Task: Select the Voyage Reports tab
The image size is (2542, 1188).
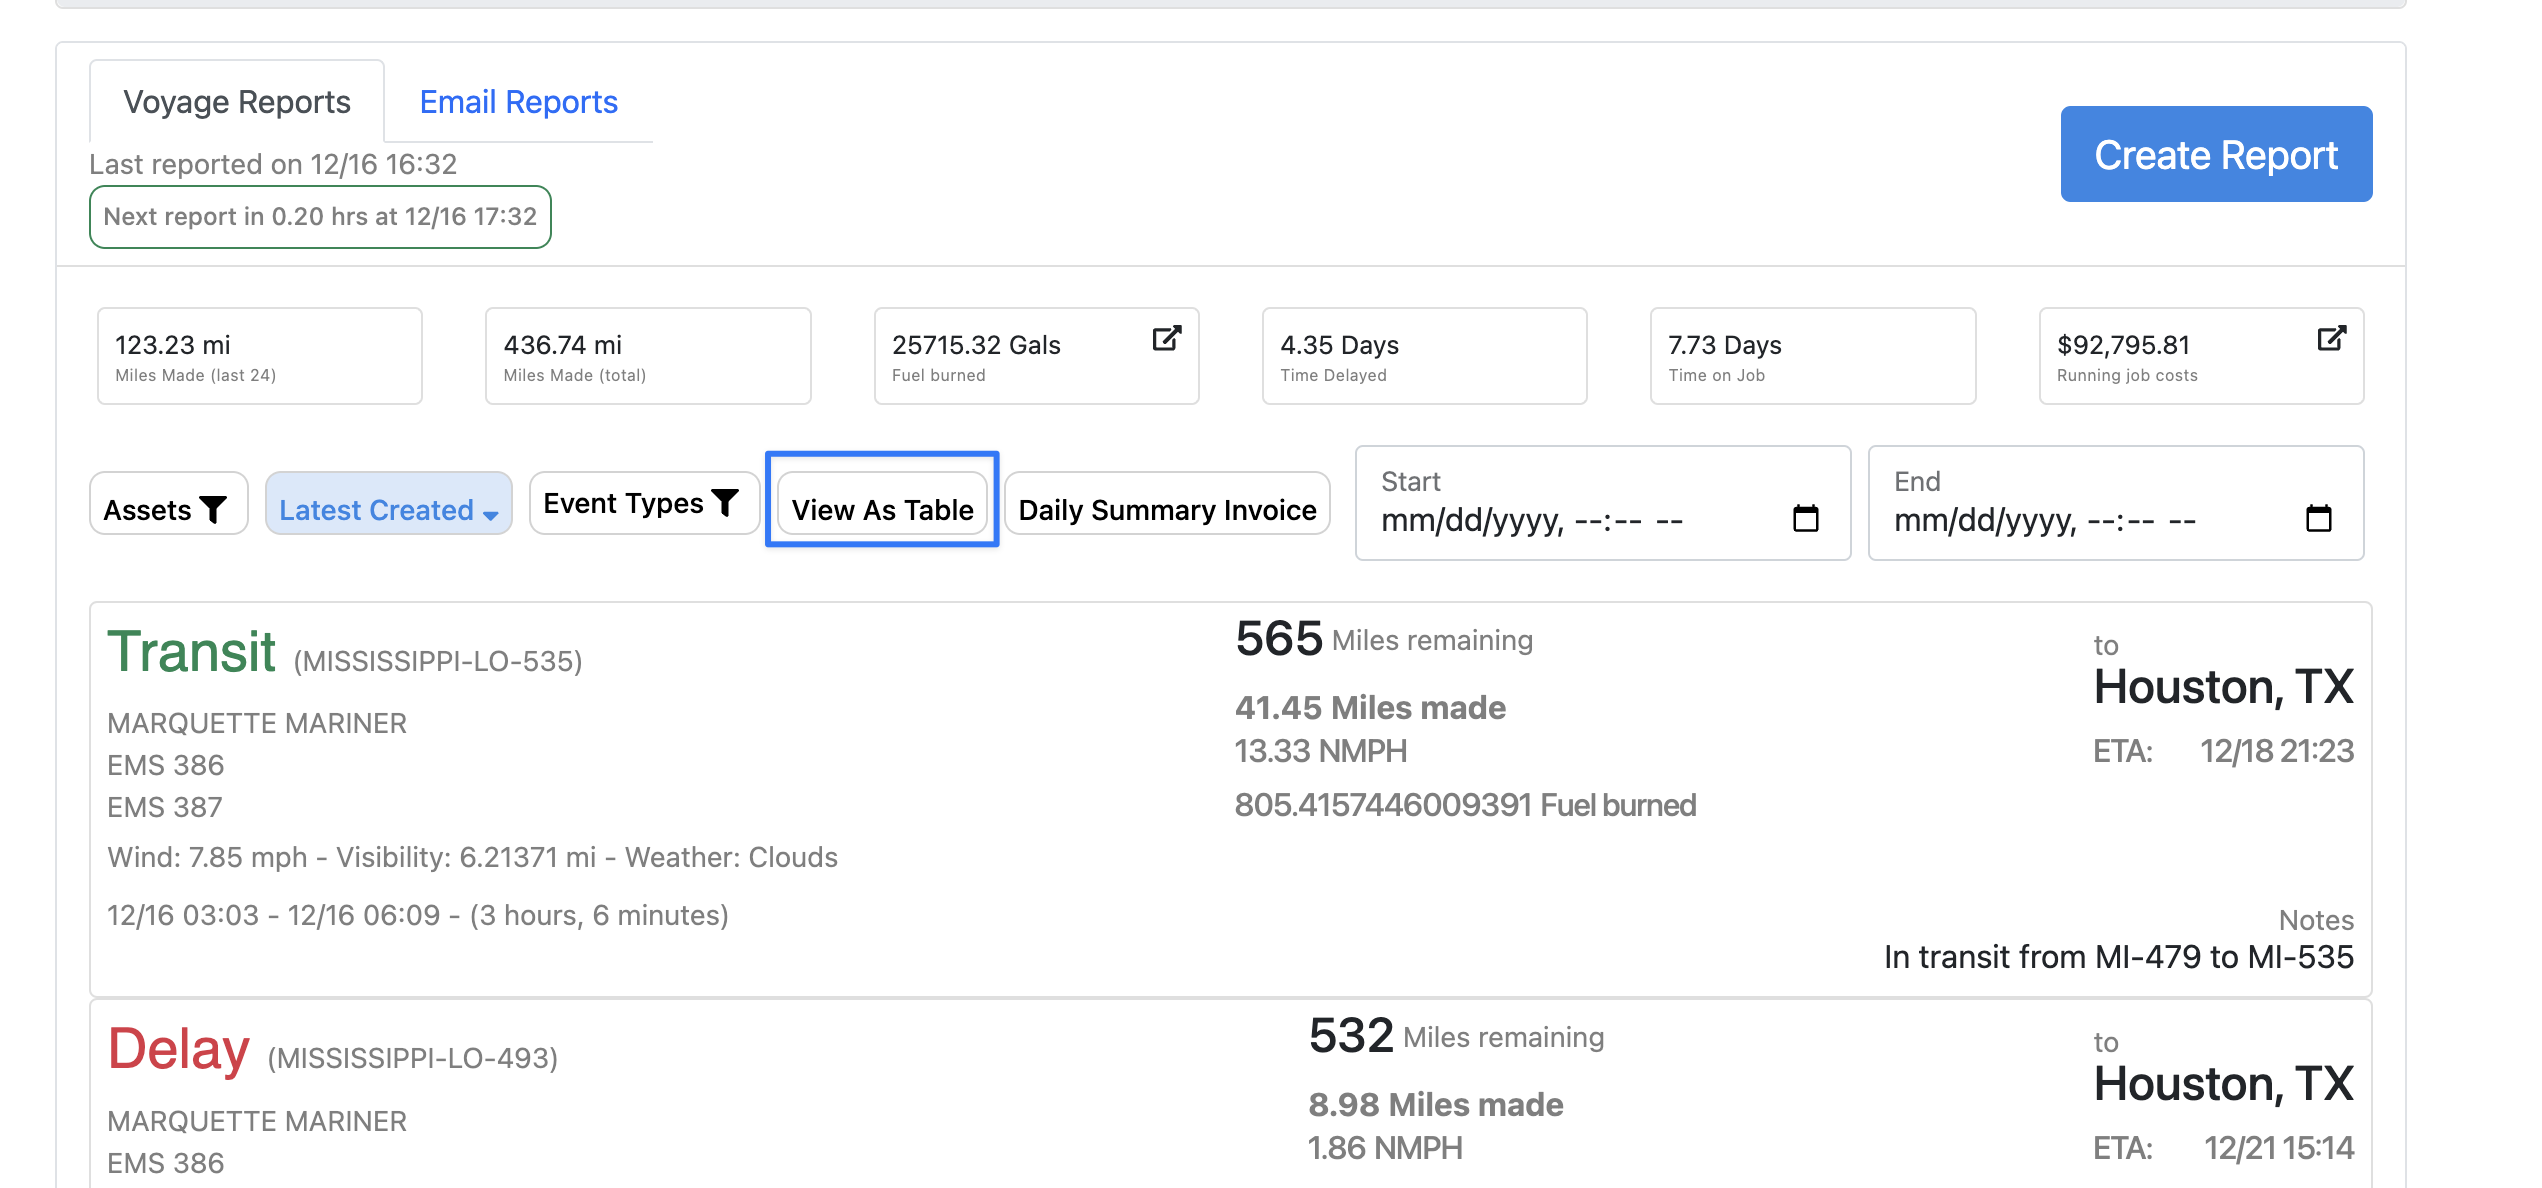Action: (x=237, y=102)
